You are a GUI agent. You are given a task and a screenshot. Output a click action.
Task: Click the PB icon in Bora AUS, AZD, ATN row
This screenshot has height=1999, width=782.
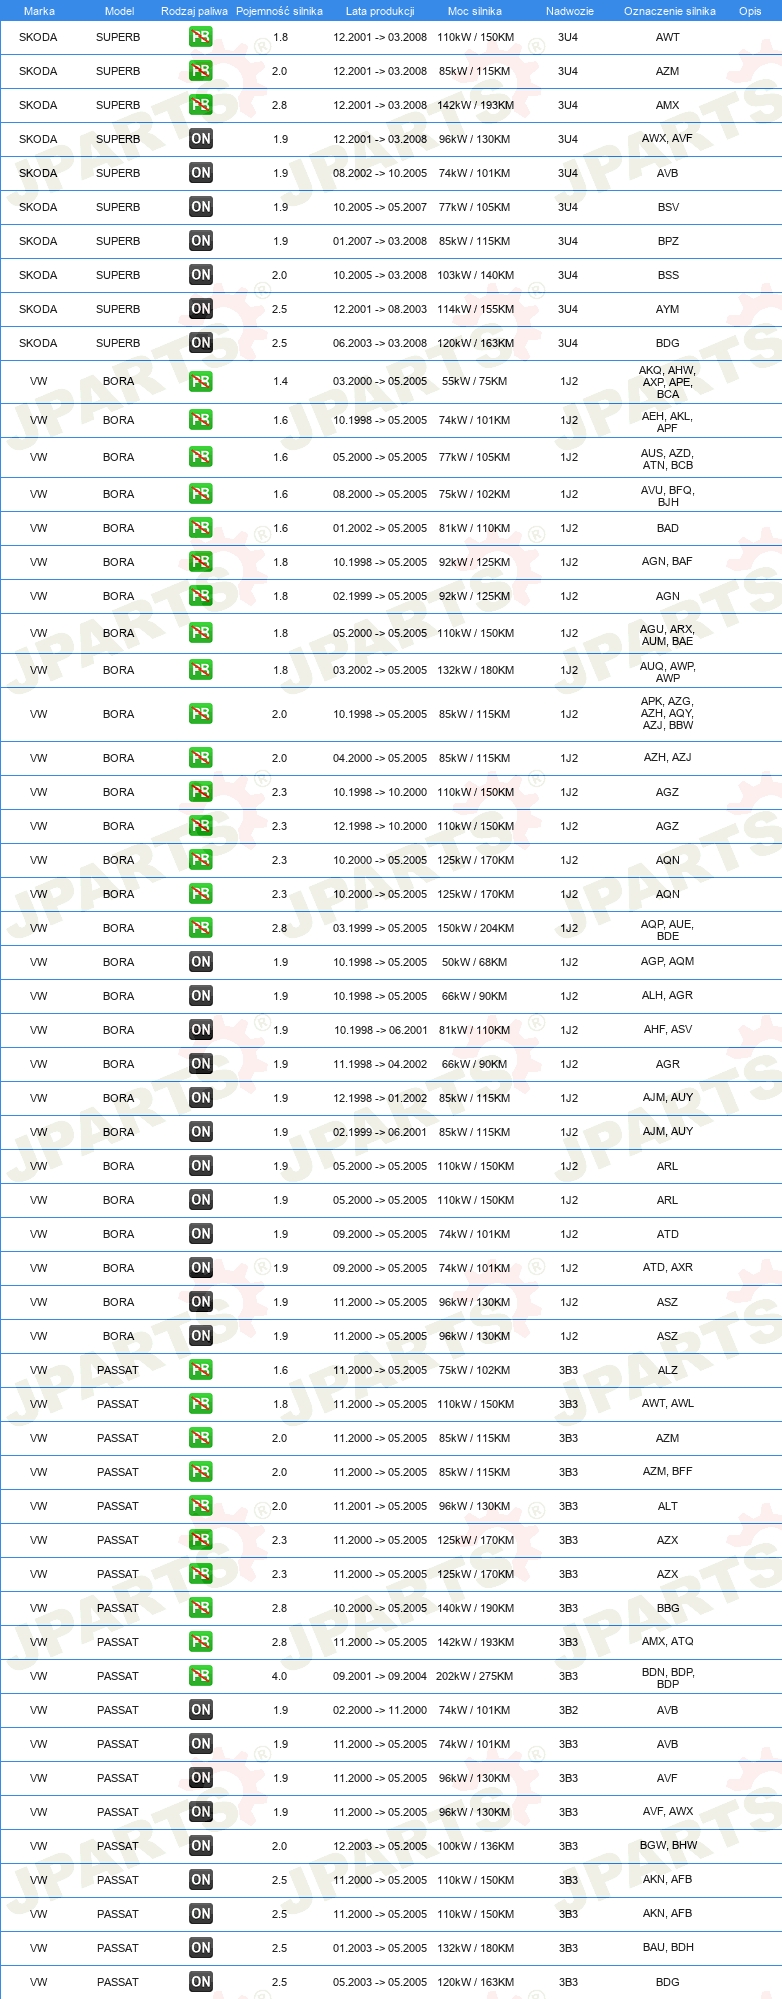coord(201,457)
